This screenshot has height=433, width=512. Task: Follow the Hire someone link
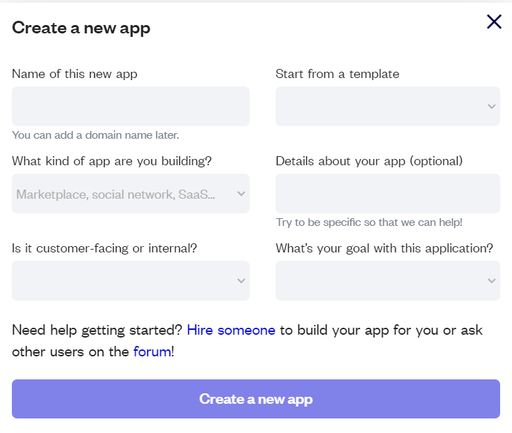[x=231, y=330]
